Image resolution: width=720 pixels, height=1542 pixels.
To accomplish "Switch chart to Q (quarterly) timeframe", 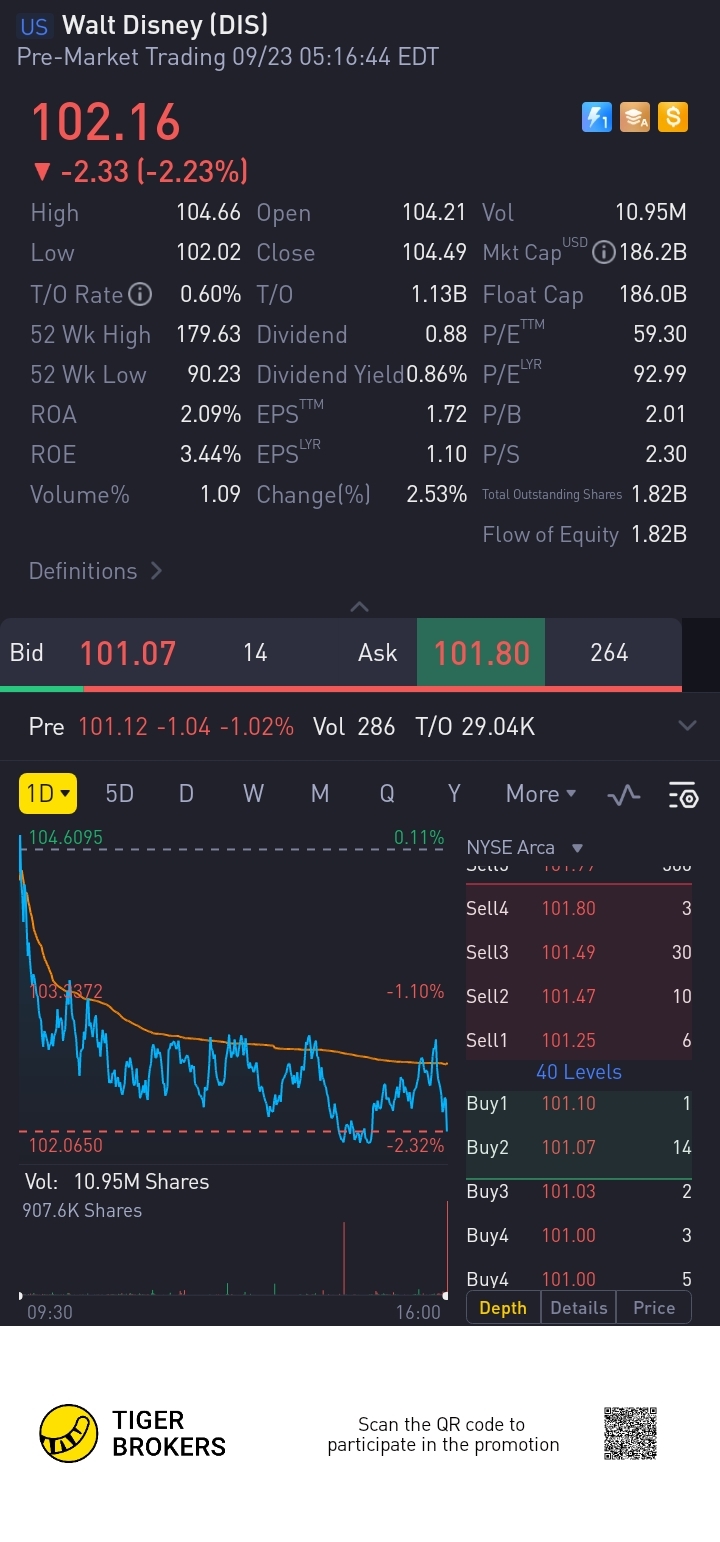I will point(387,794).
